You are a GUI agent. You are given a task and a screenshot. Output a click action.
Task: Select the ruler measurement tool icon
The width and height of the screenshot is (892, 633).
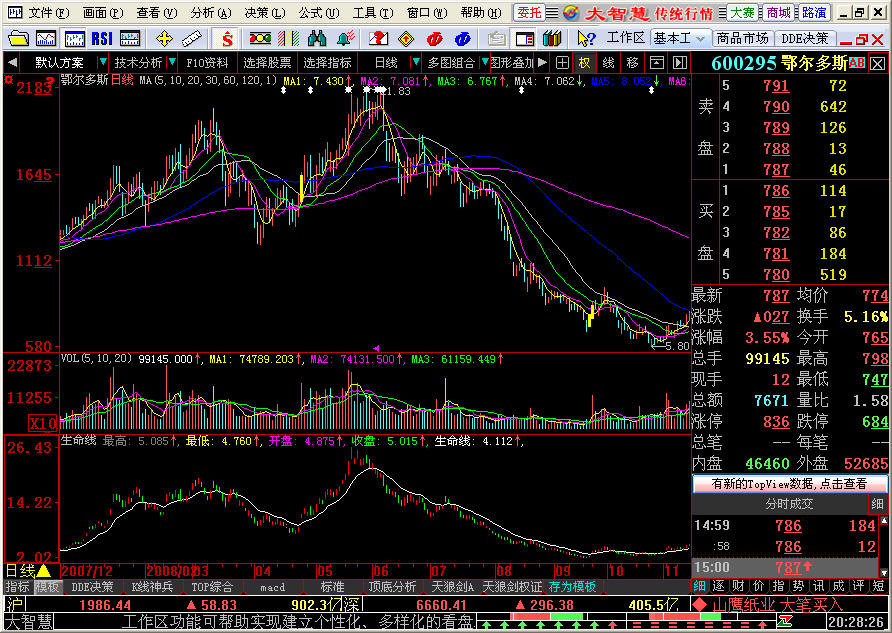192,39
